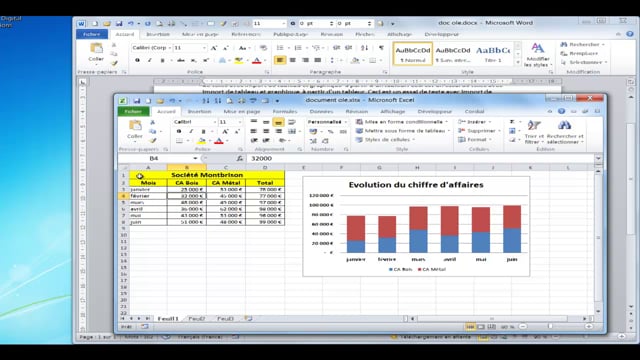Open Trier et filtrer in Excel
This screenshot has height=360, width=640.
click(x=534, y=132)
